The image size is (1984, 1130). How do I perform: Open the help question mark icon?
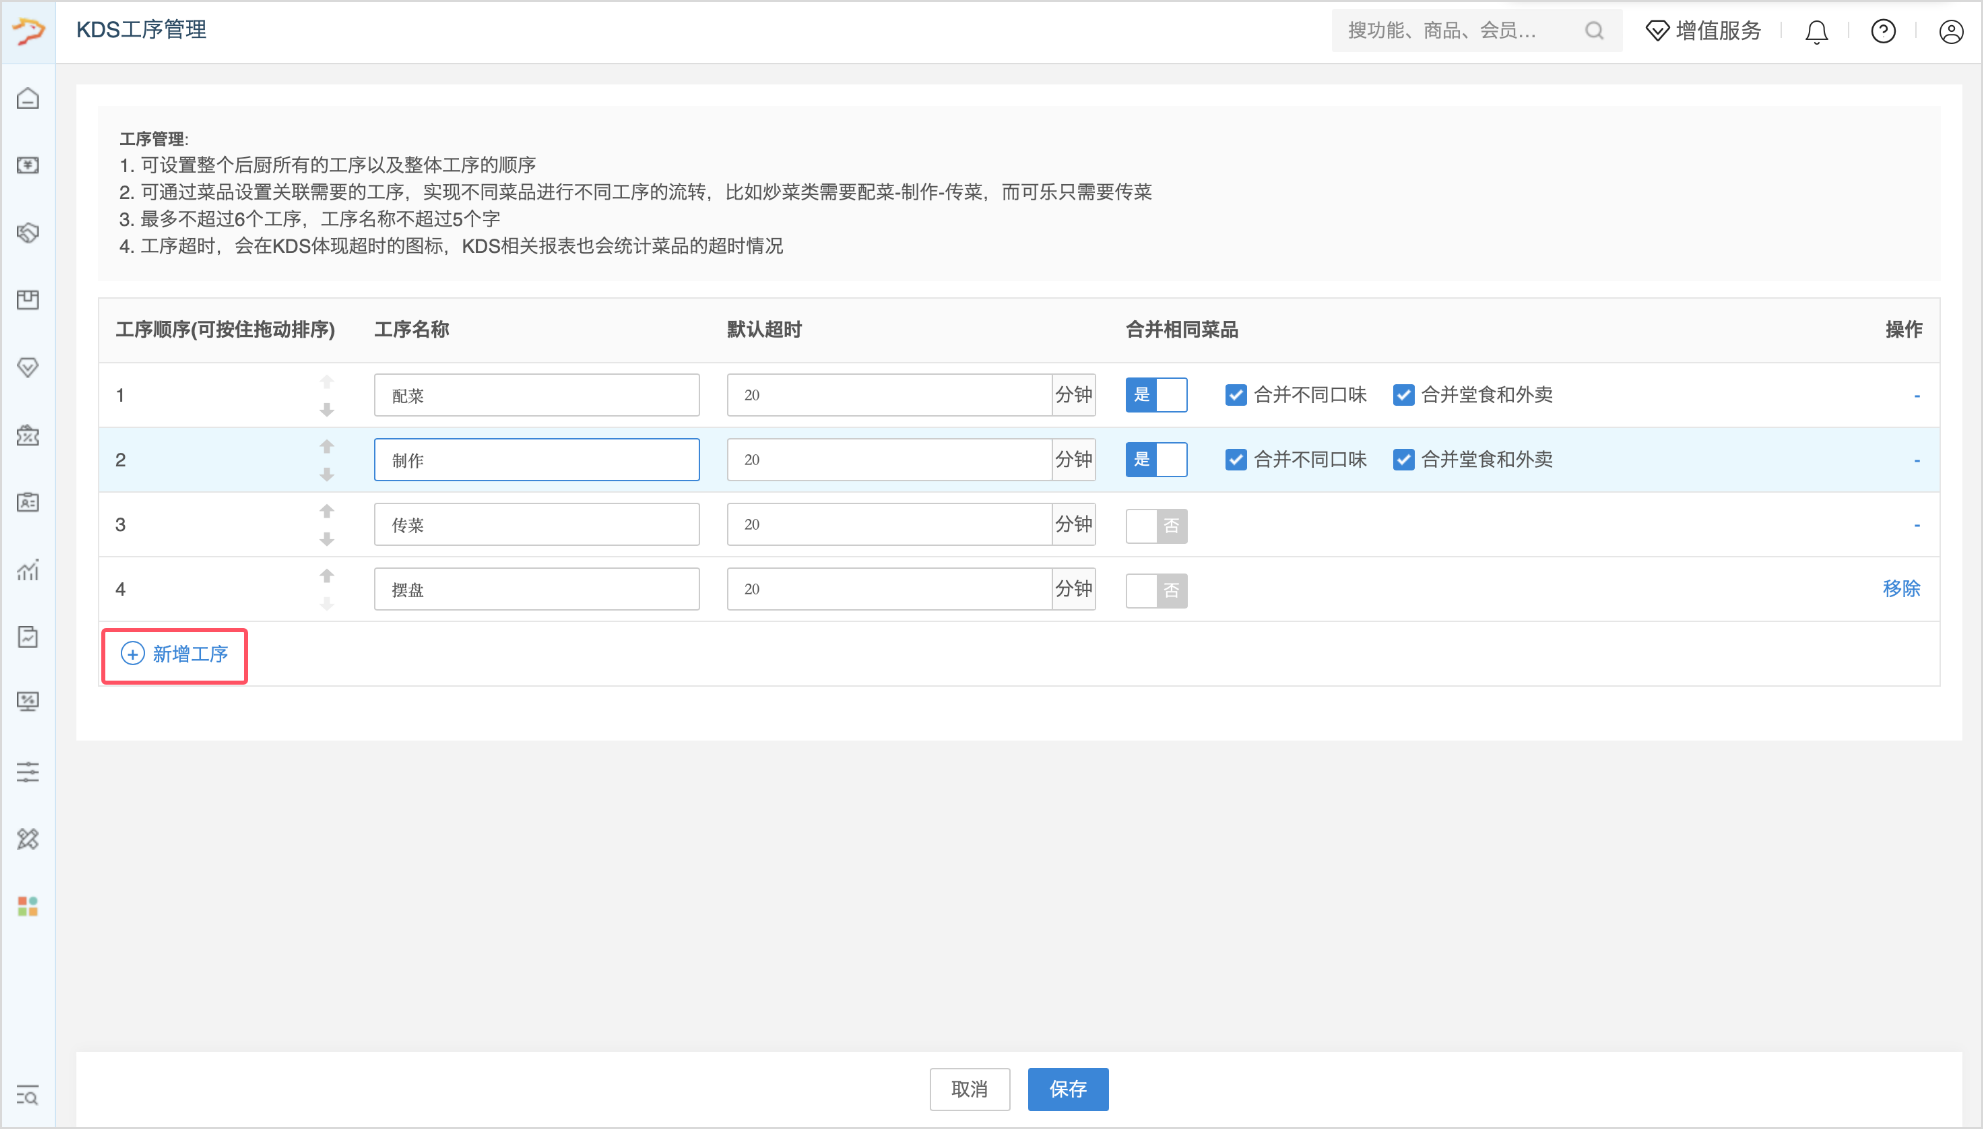coord(1883,32)
